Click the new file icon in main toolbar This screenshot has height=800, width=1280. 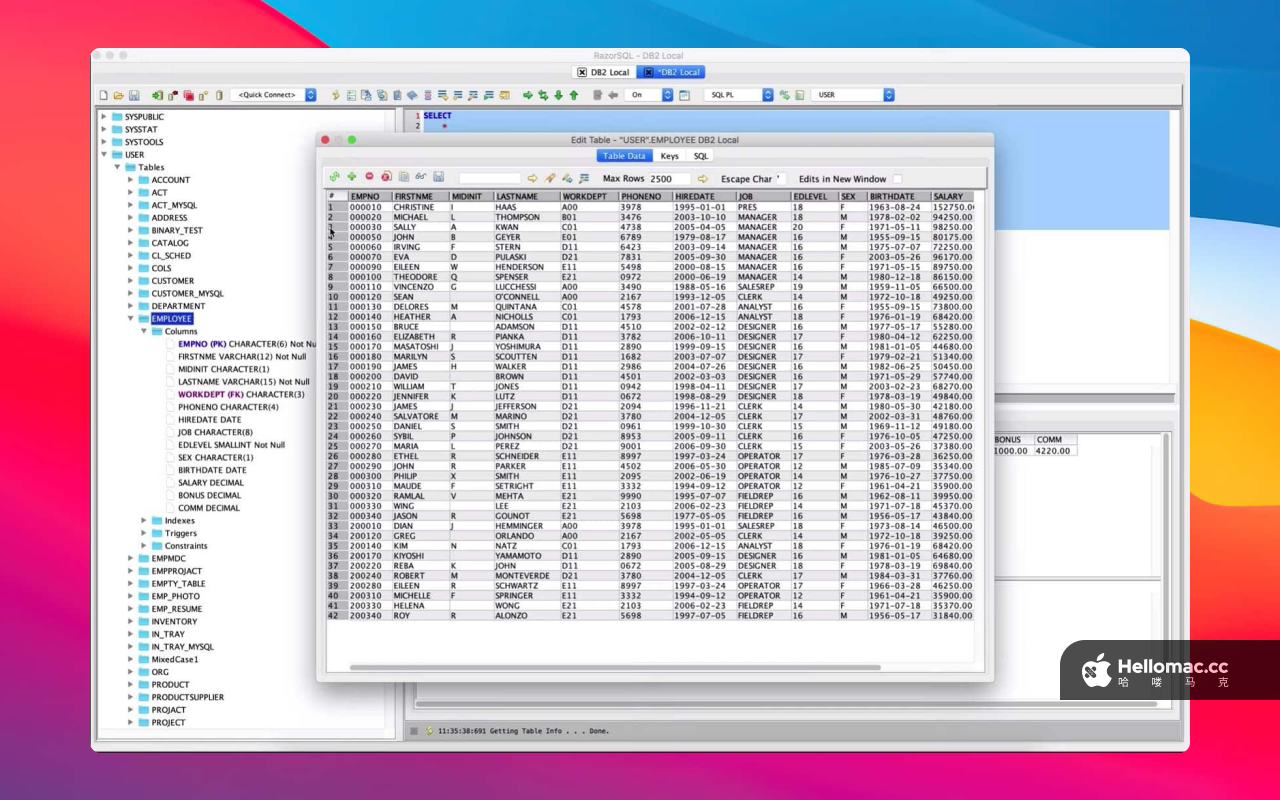(x=103, y=95)
